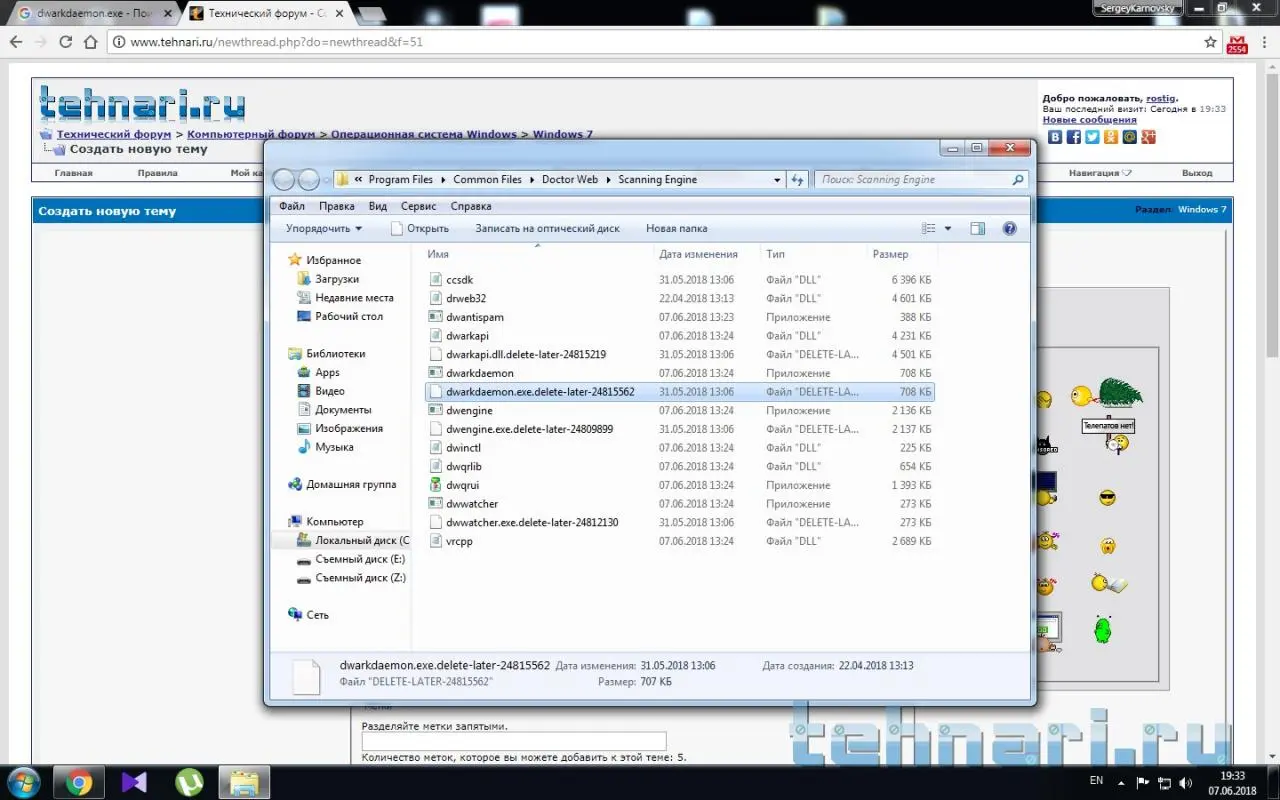
Task: Bookmark this page with the star icon
Action: click(x=1210, y=42)
